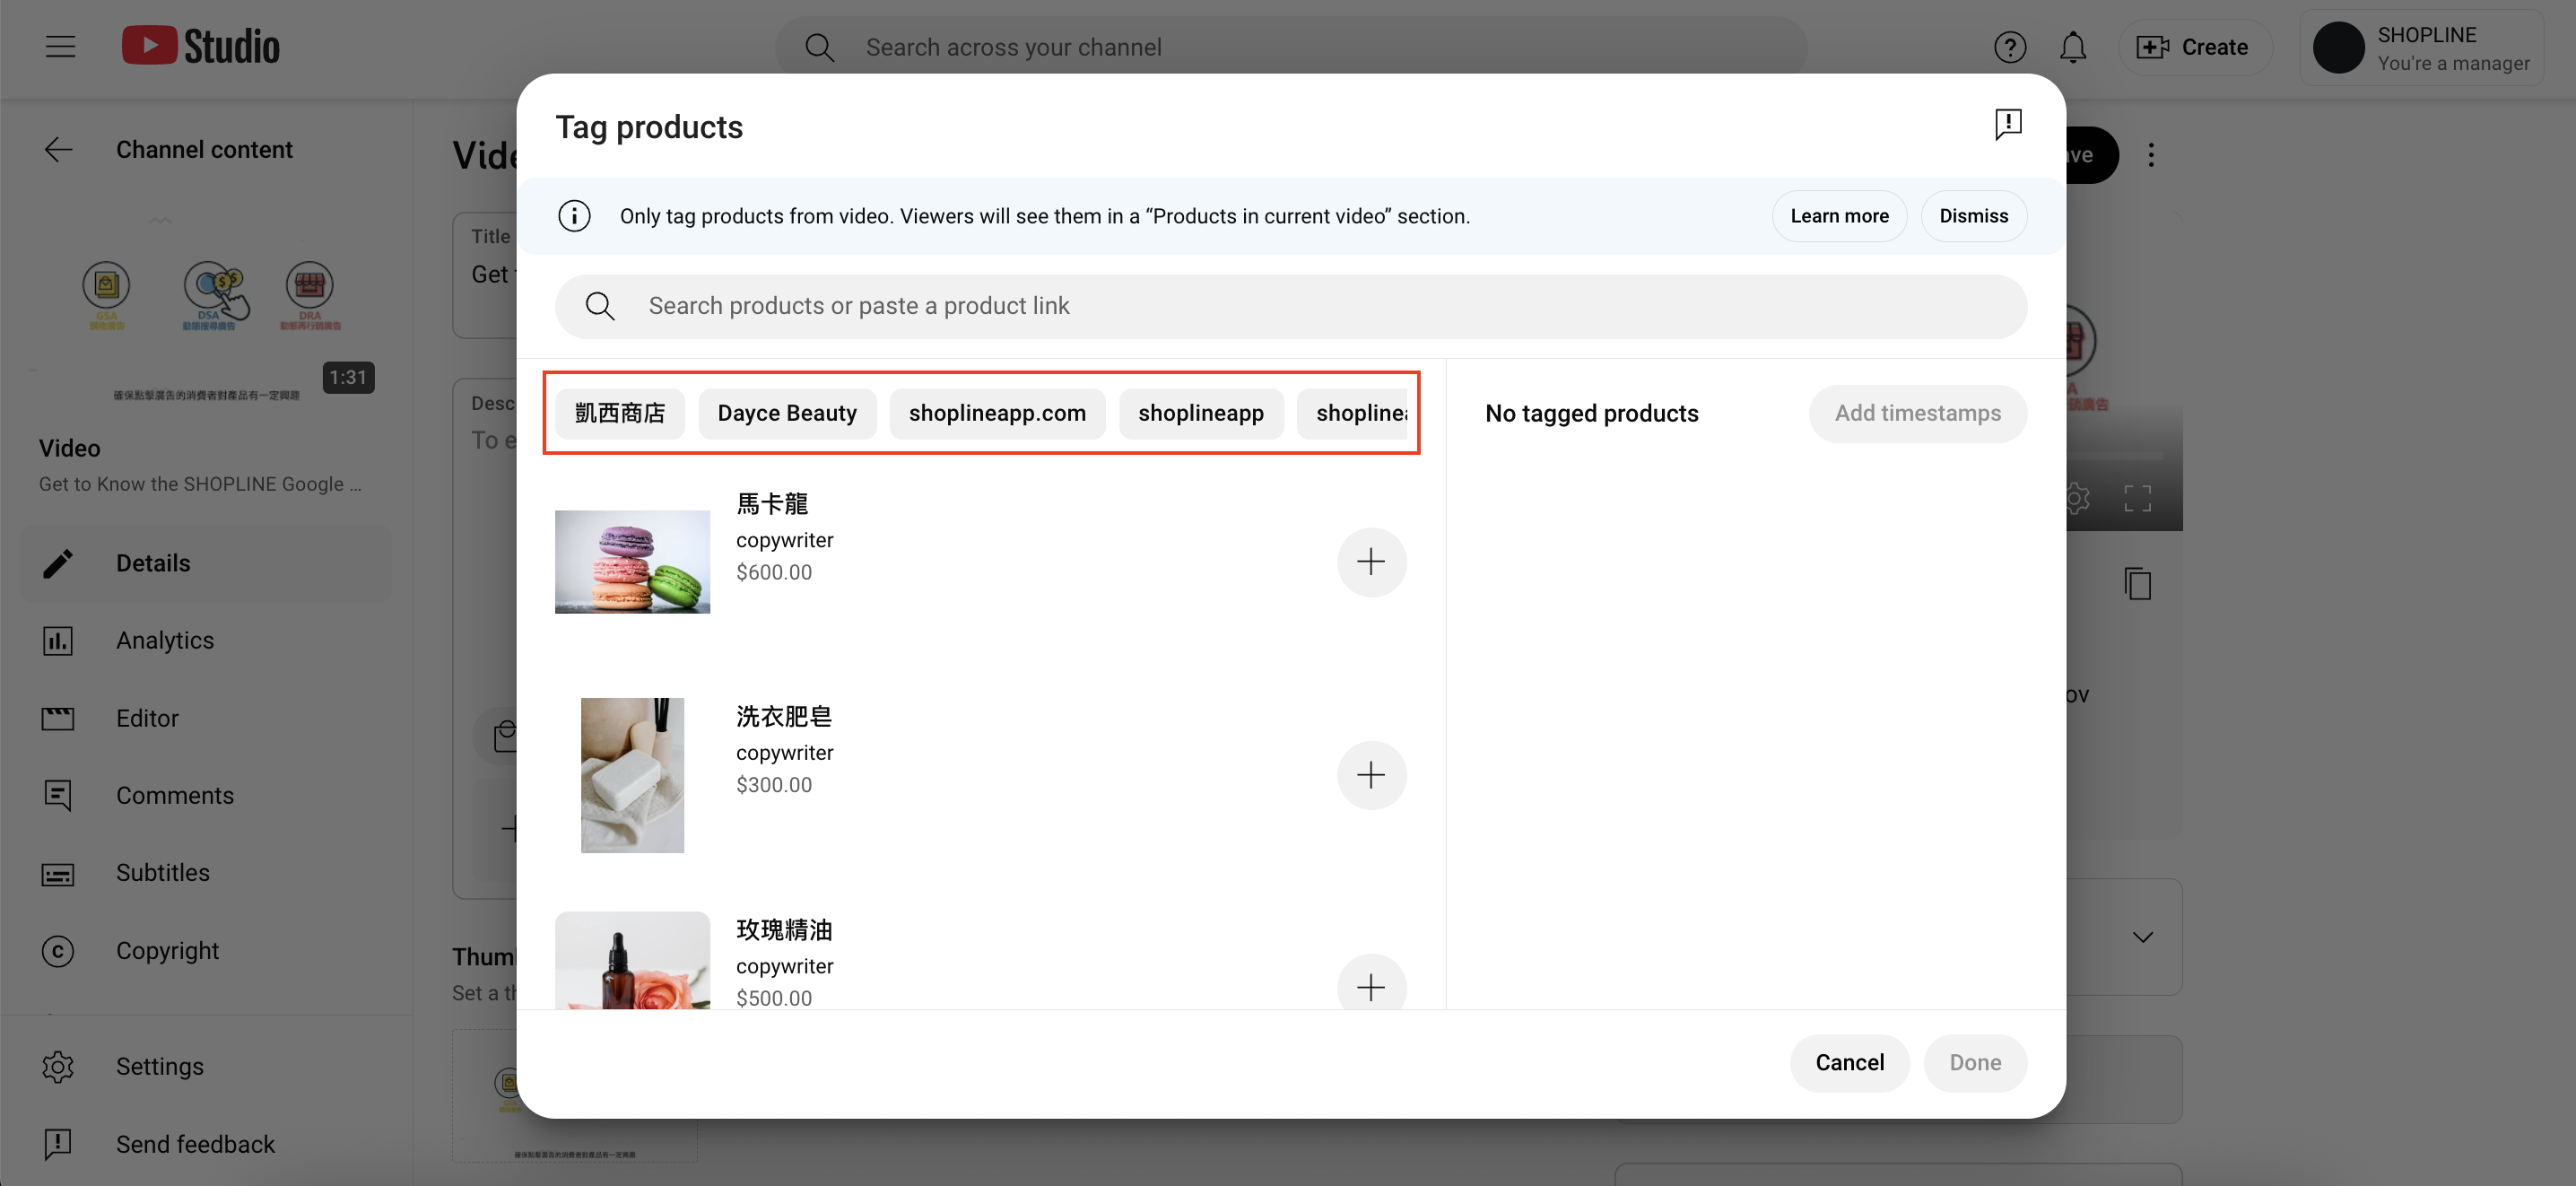Open Editor in the sidebar
Screen dimensions: 2576x1186
click(206, 718)
